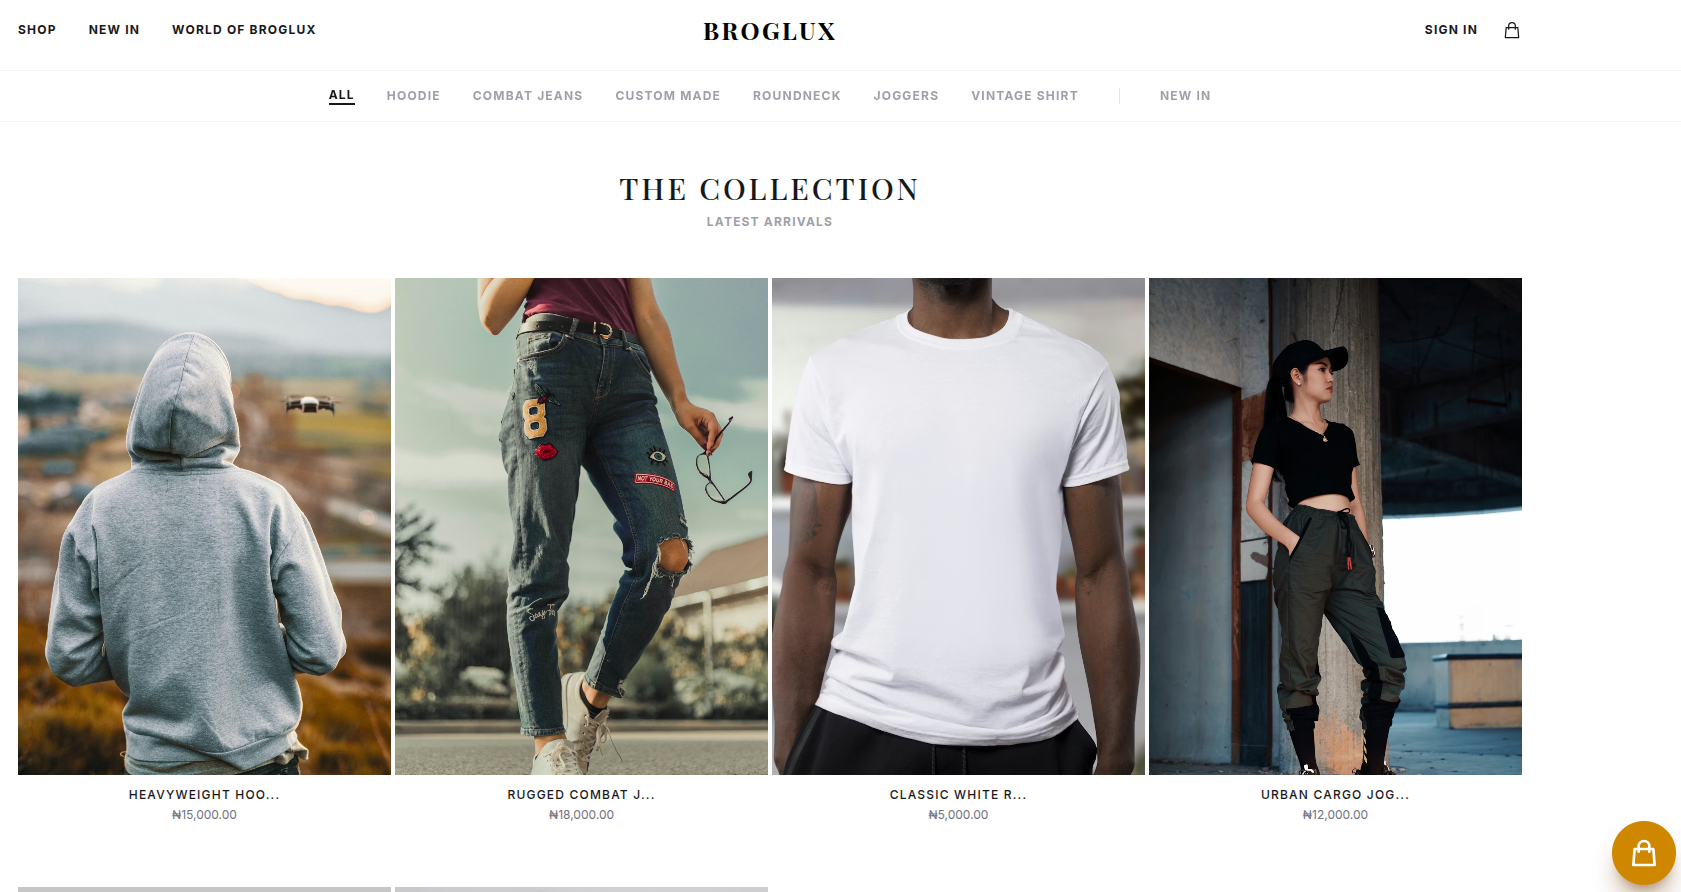Open the SHOP menu
The height and width of the screenshot is (892, 1681).
tap(37, 30)
